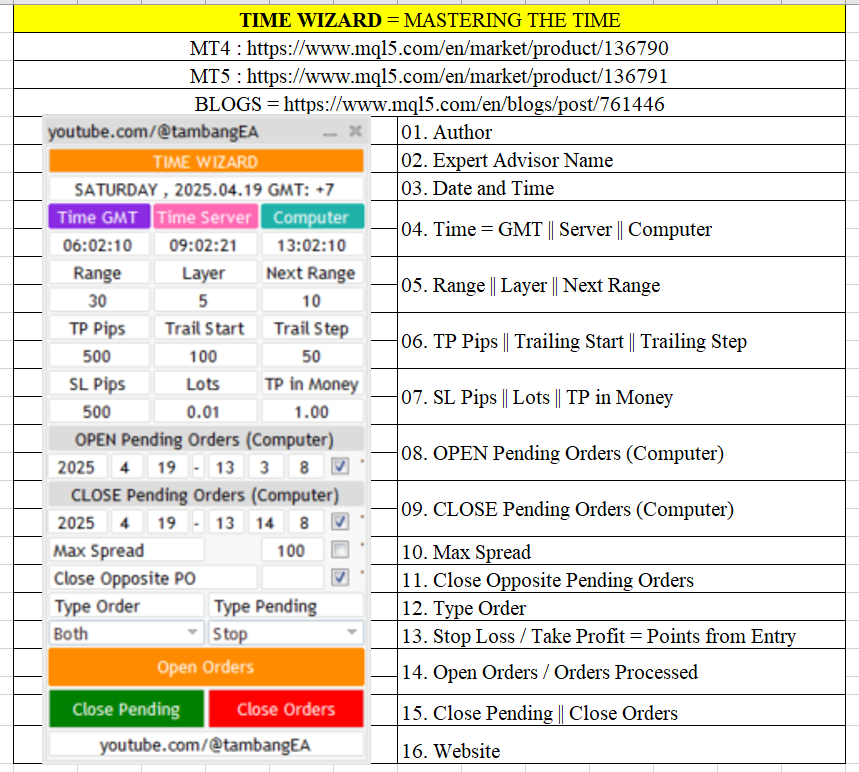
Task: Edit the TP Pips value 500
Action: coord(99,356)
